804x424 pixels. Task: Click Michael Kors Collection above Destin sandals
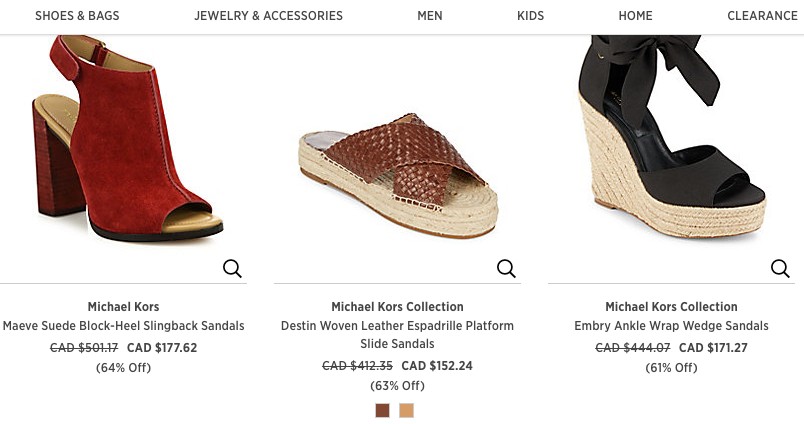(397, 307)
